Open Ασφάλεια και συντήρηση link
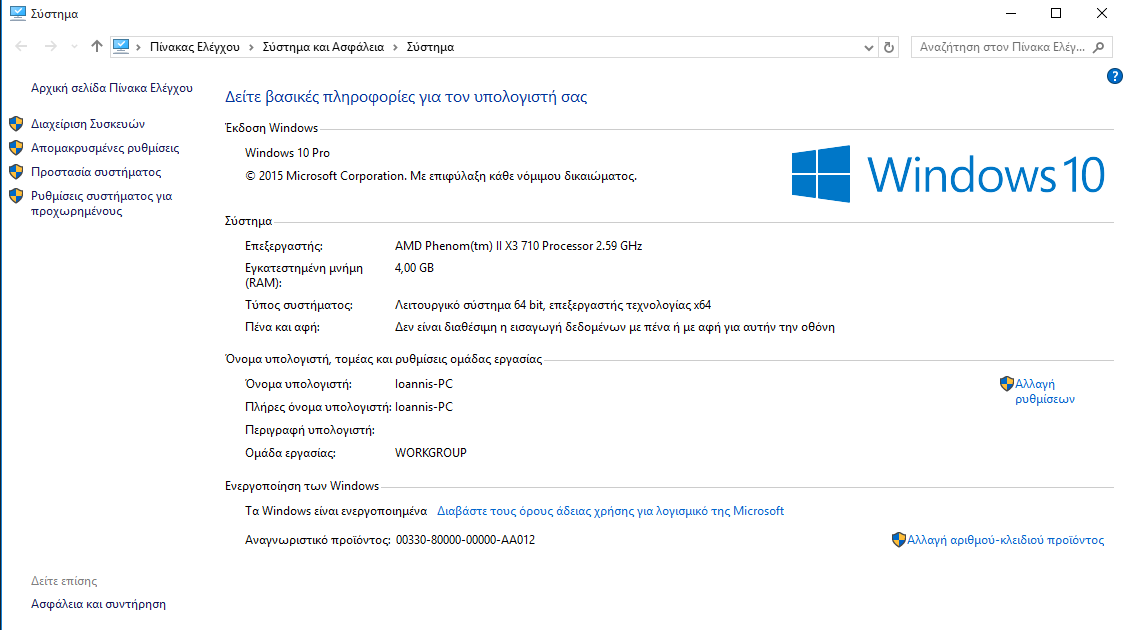Screen dimensions: 1123x630 (x=98, y=604)
